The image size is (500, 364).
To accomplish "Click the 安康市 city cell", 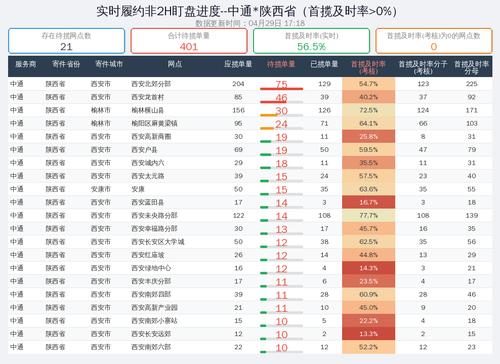I will pos(101,189).
